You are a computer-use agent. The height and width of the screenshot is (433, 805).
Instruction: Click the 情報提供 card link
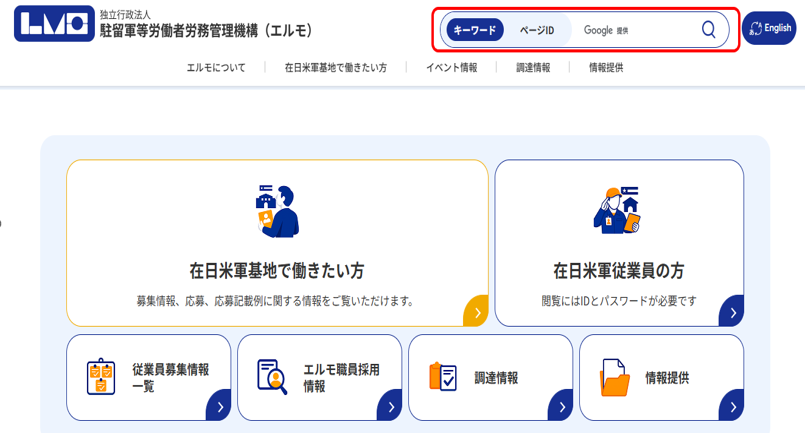667,378
